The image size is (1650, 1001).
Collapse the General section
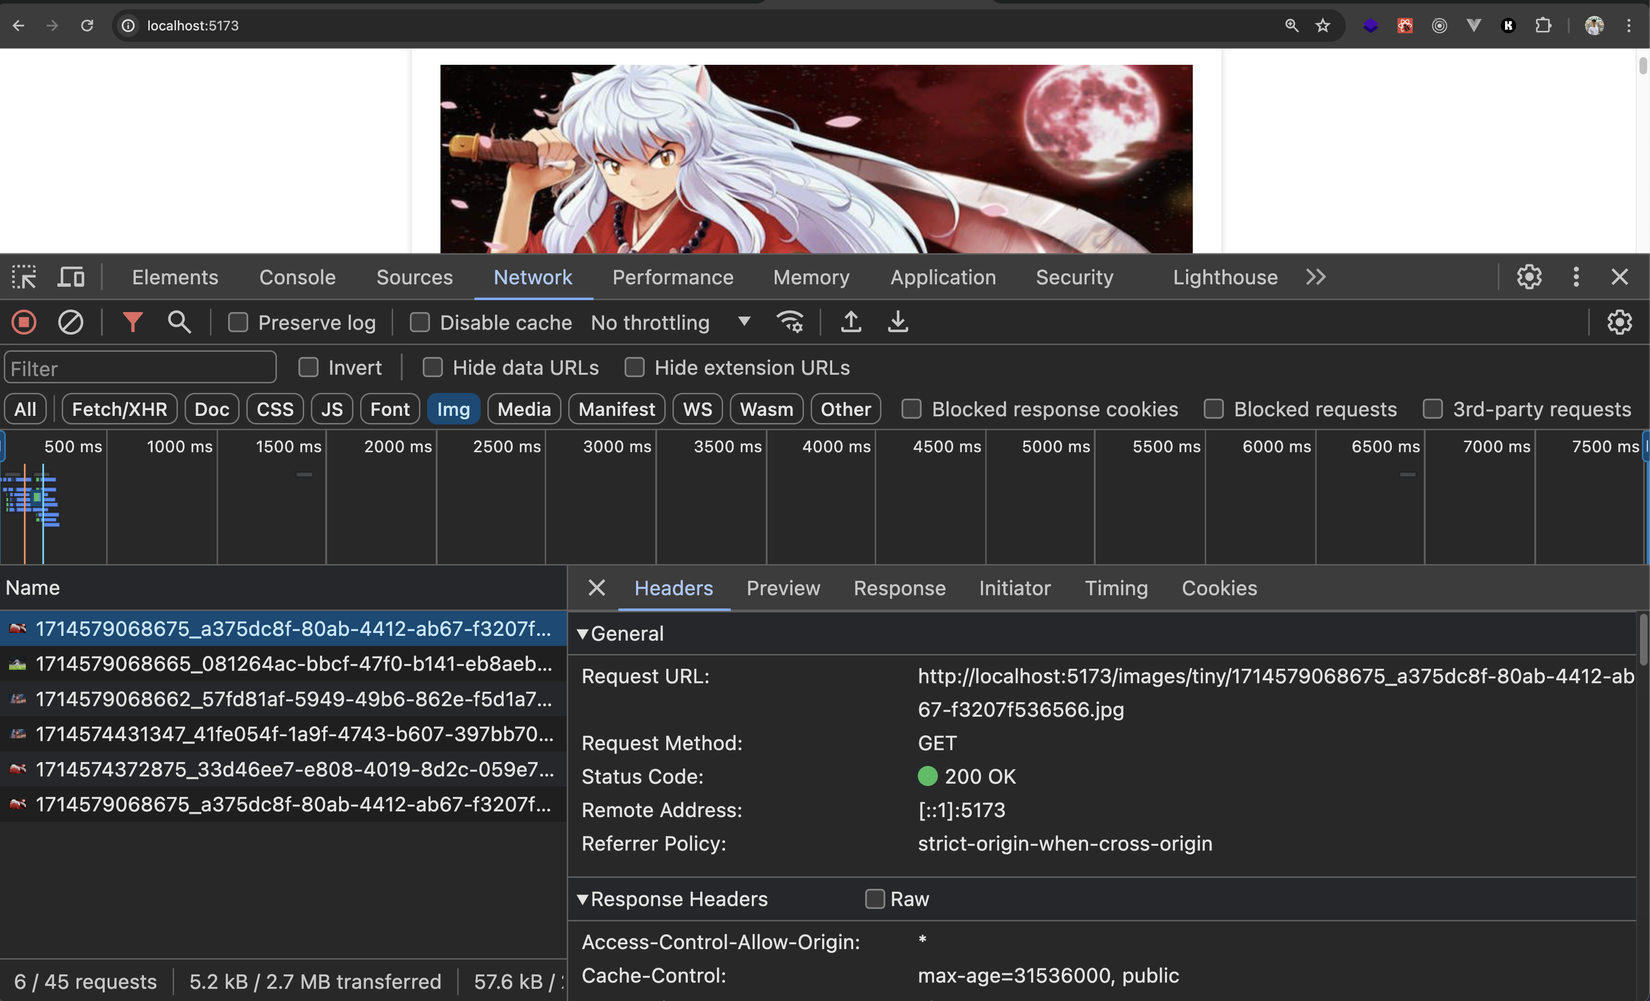click(582, 633)
